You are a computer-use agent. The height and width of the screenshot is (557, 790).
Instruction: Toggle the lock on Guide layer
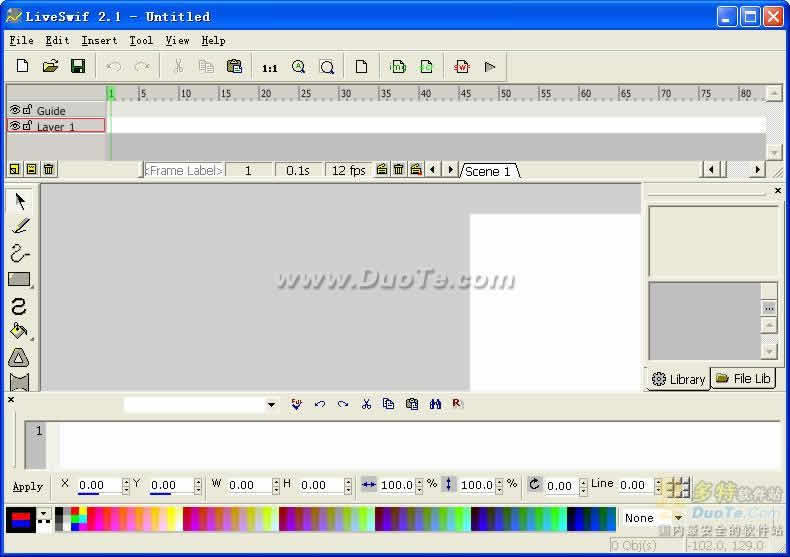[x=27, y=110]
